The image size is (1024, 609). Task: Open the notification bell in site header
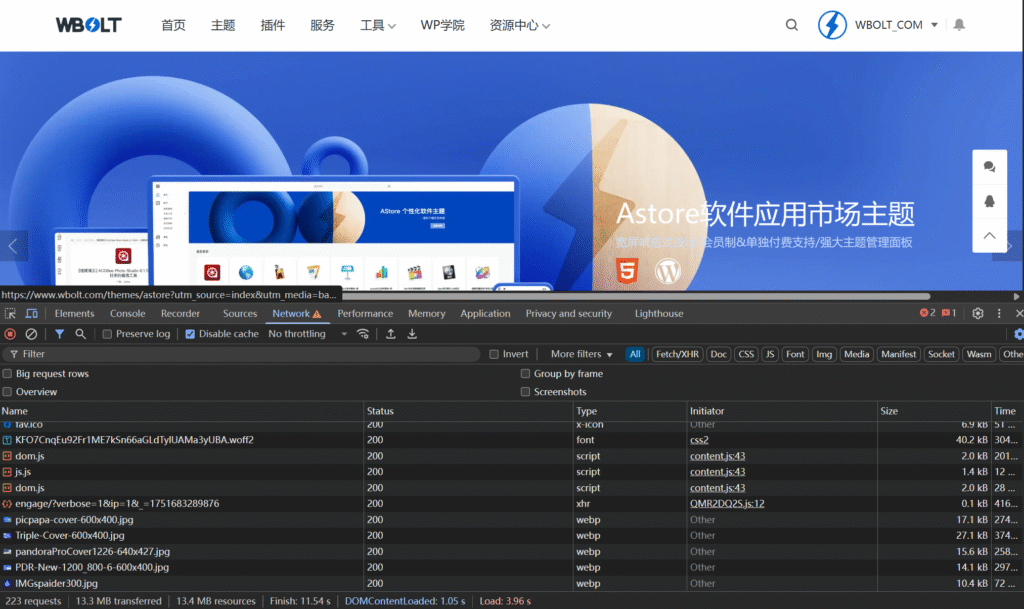pos(959,25)
